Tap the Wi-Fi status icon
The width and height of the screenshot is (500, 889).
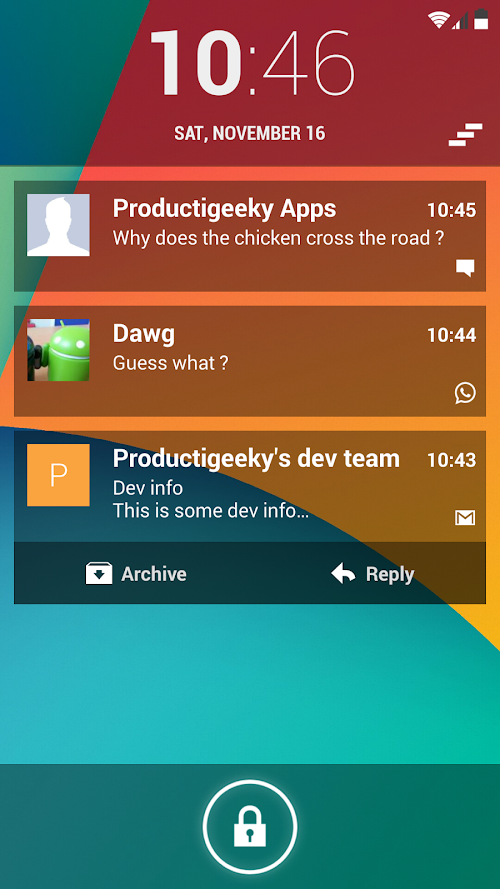(439, 20)
